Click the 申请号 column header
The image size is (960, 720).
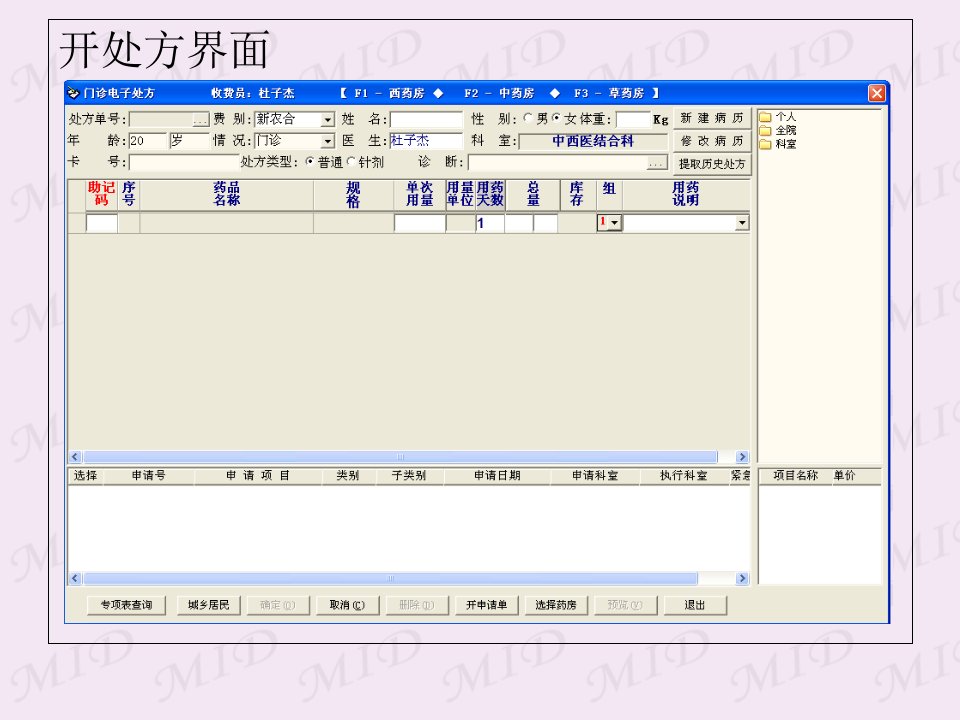(149, 476)
